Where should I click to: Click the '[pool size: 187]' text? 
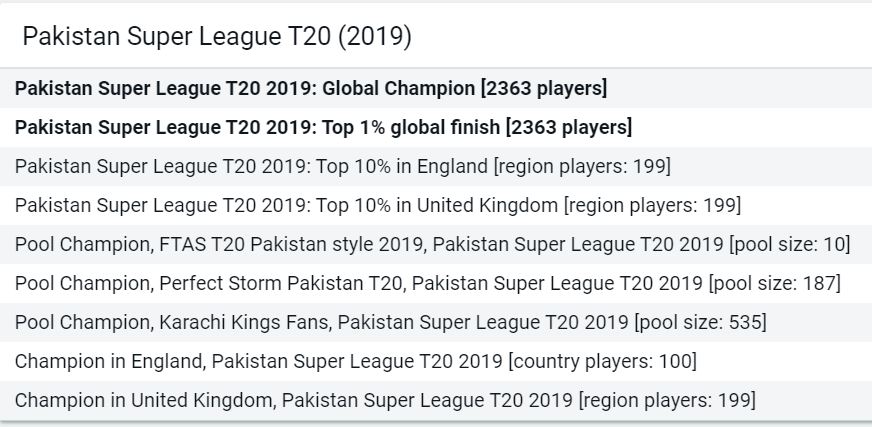pos(775,283)
